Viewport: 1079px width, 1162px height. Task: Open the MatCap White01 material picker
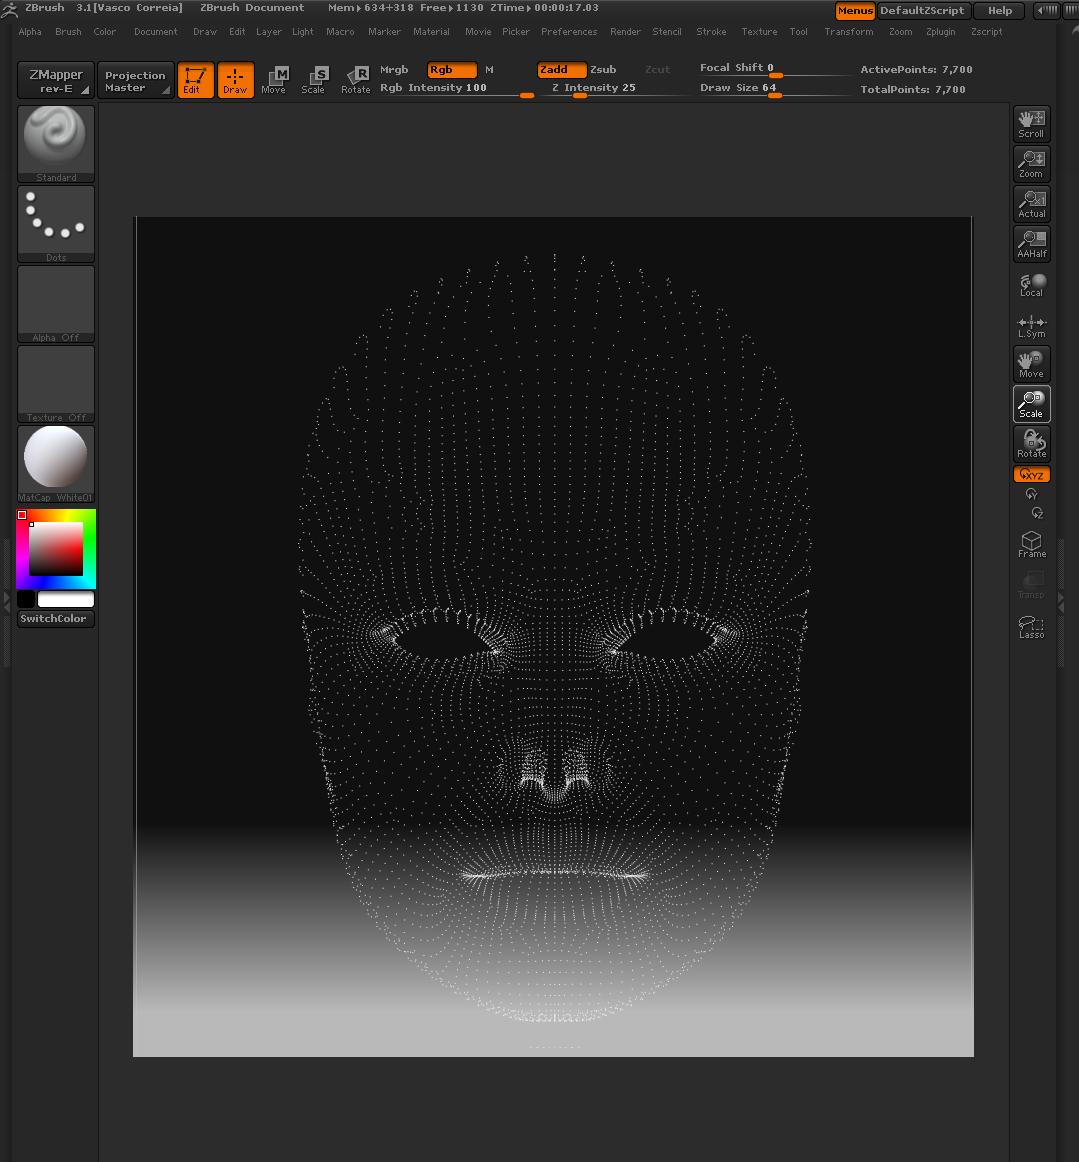click(56, 464)
